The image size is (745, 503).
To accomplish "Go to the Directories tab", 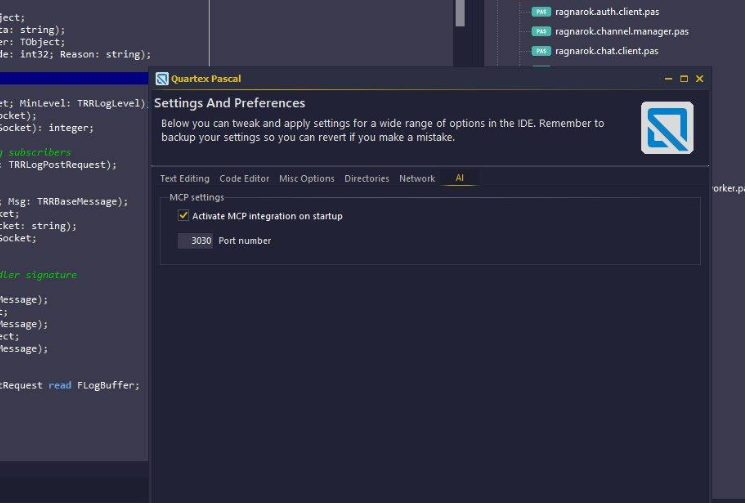I will [x=367, y=179].
